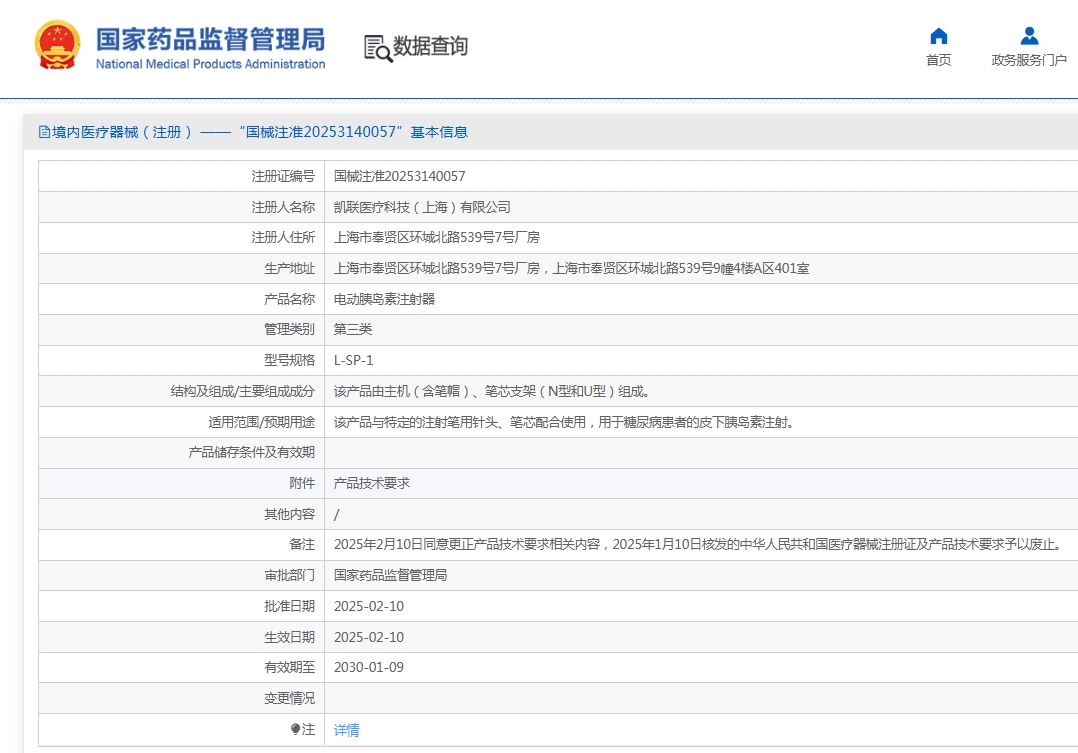The image size is (1078, 753).
Task: Open 政务服务门户 user icon
Action: 1029,36
